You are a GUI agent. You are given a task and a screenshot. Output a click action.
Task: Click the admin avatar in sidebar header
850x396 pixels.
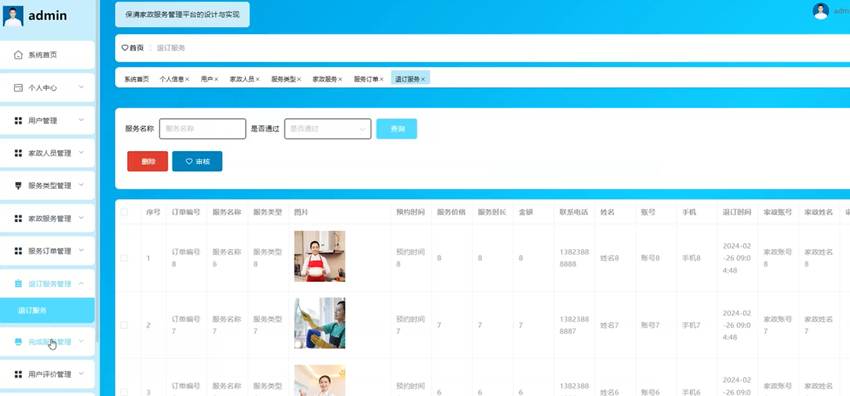(13, 16)
